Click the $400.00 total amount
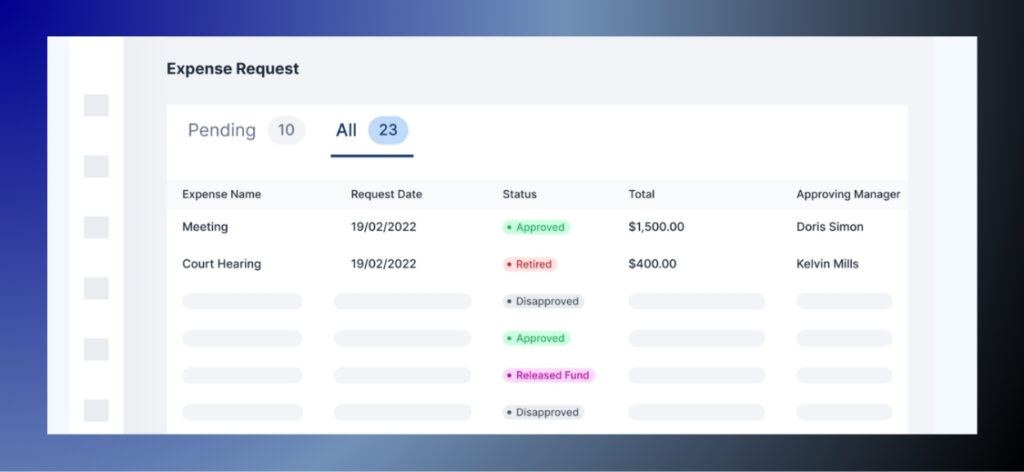 pos(652,264)
